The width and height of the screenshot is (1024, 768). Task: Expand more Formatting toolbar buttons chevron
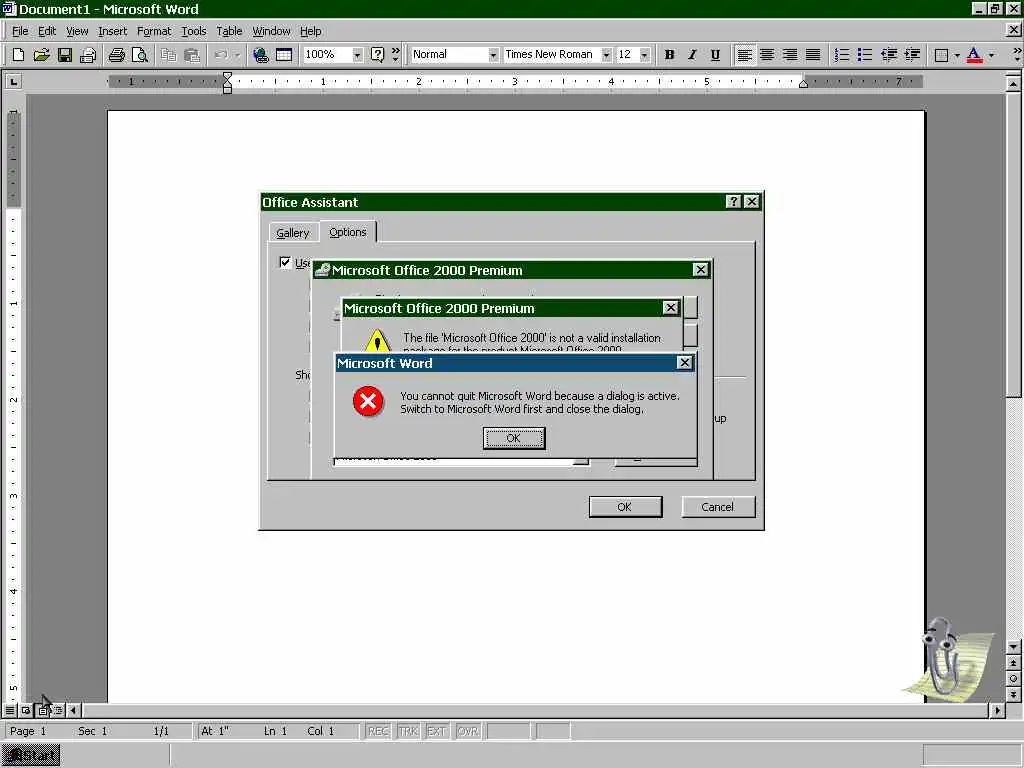(1016, 55)
